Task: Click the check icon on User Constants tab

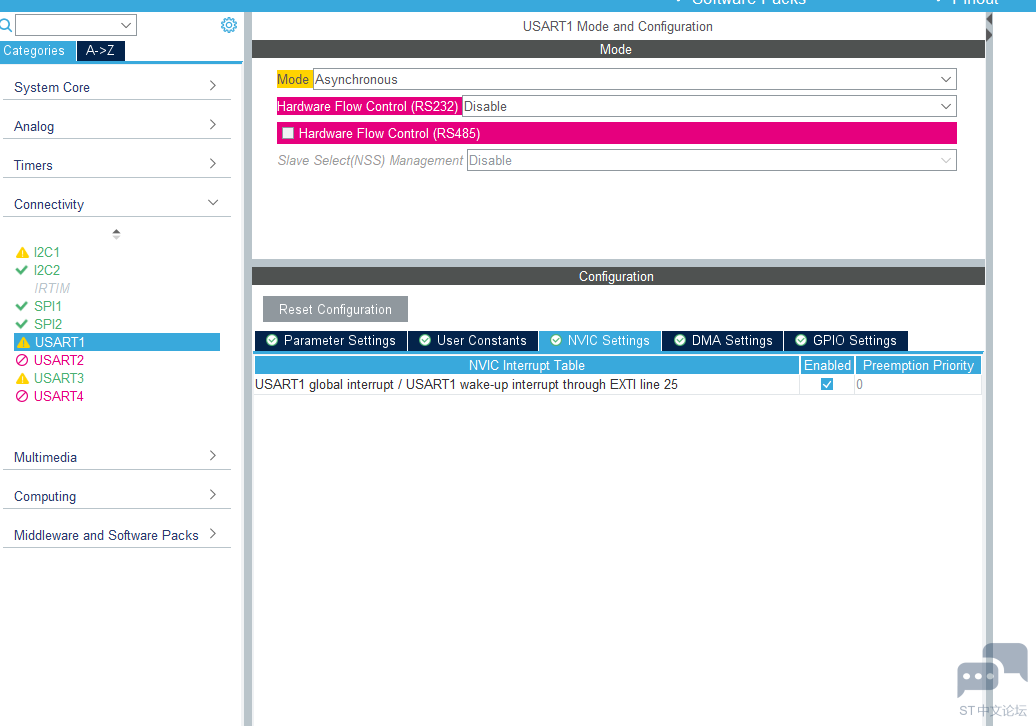Action: (x=425, y=340)
